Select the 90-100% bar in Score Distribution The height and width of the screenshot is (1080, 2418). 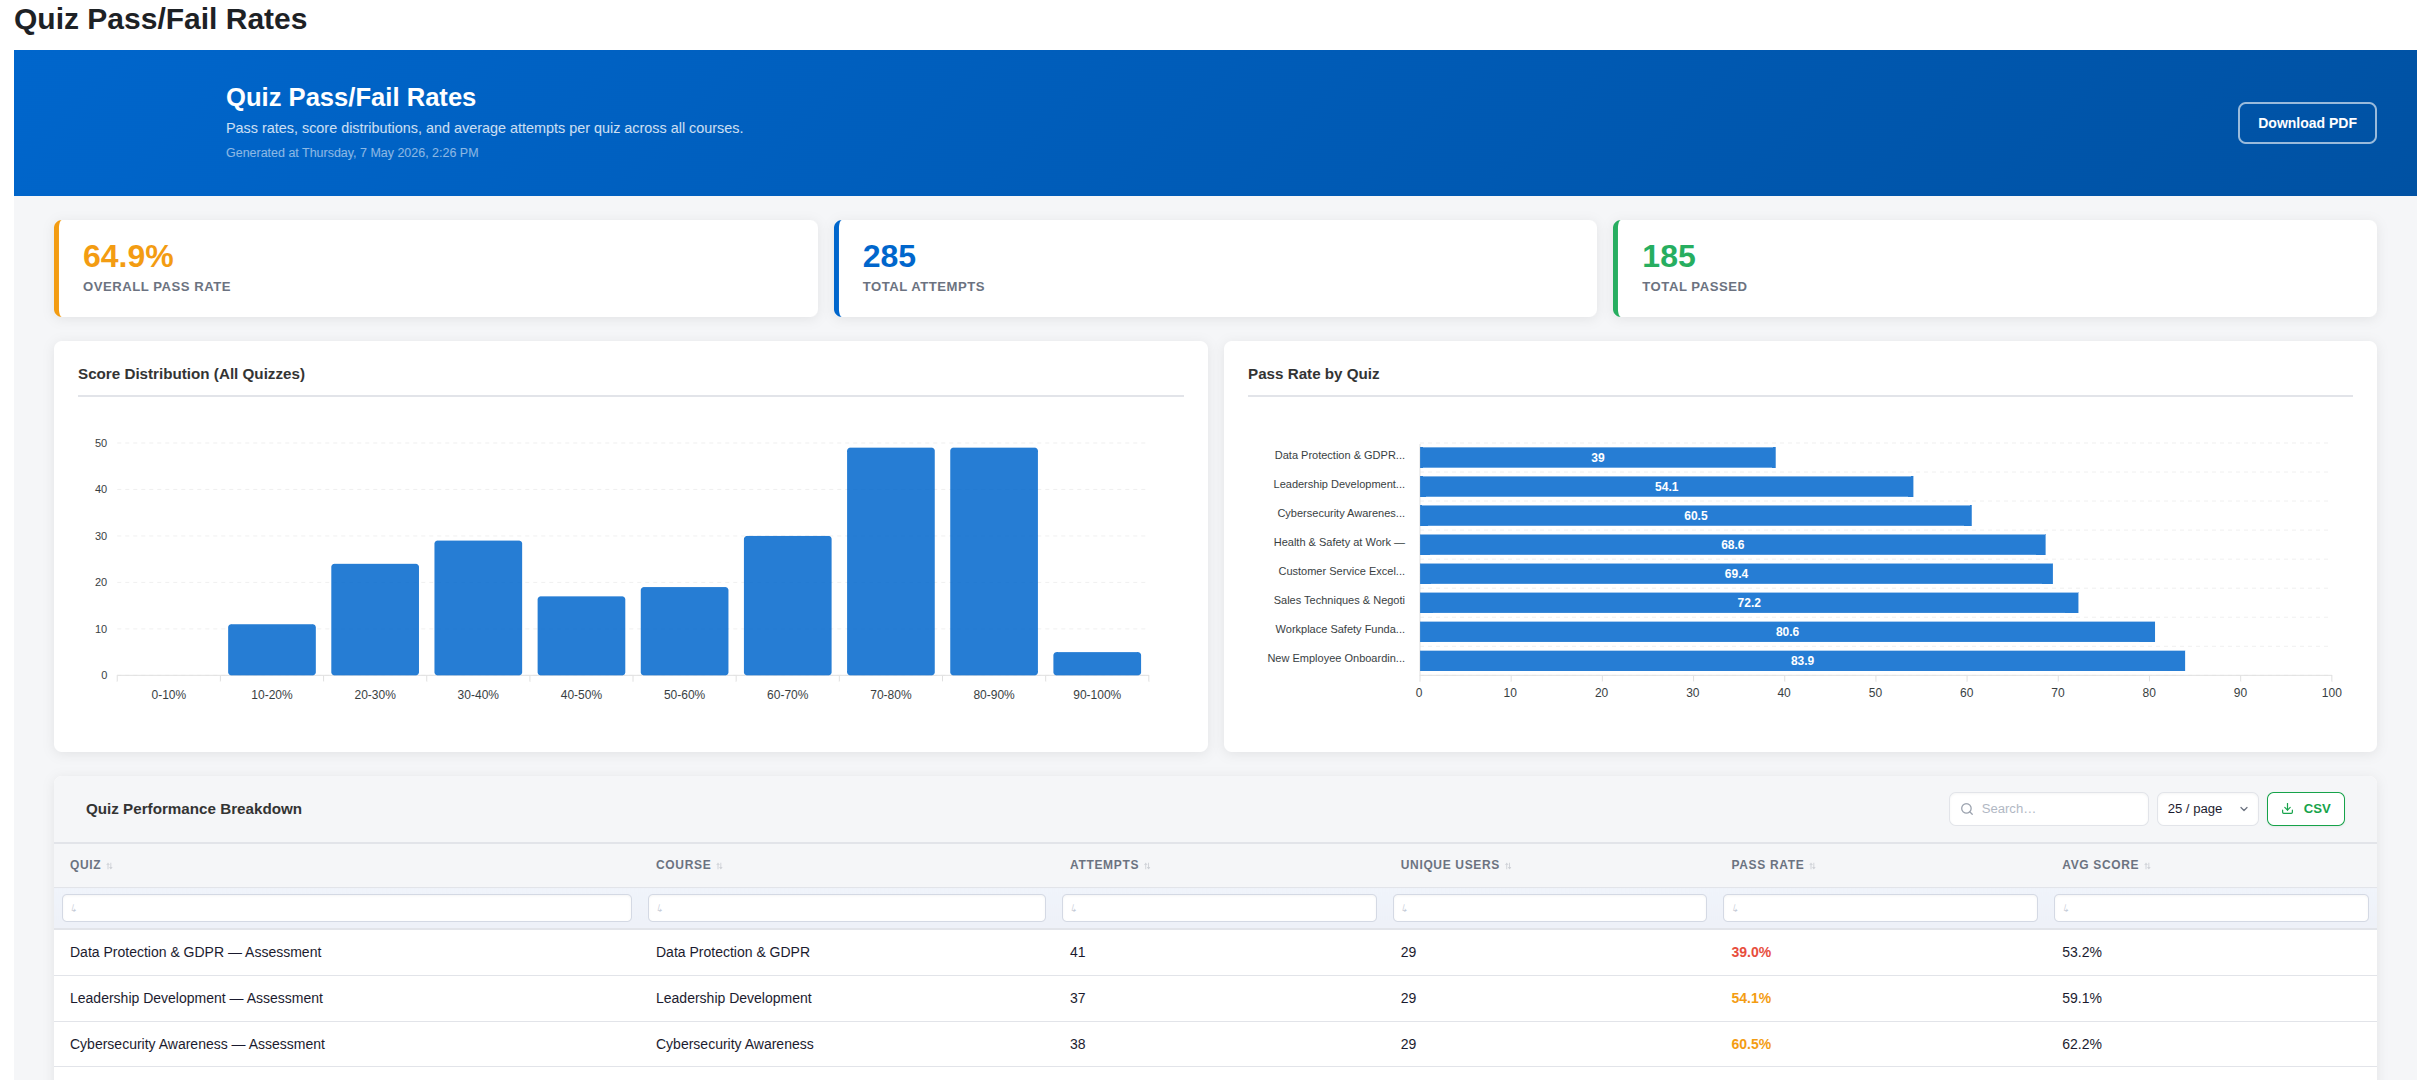coord(1097,664)
